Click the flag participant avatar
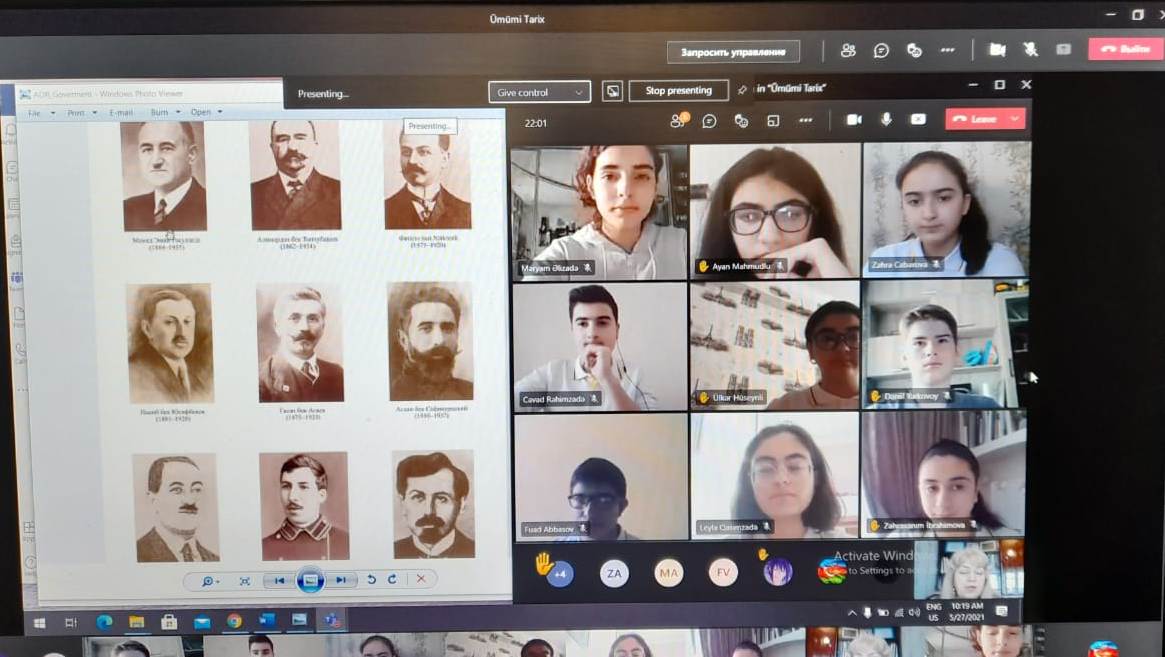Image resolution: width=1165 pixels, height=657 pixels. [x=832, y=571]
